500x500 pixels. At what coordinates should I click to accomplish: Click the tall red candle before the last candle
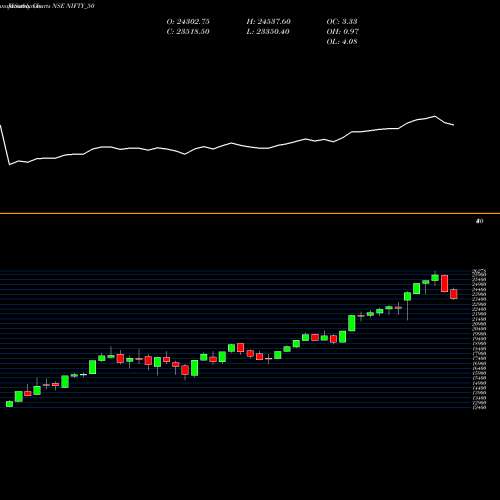click(444, 283)
